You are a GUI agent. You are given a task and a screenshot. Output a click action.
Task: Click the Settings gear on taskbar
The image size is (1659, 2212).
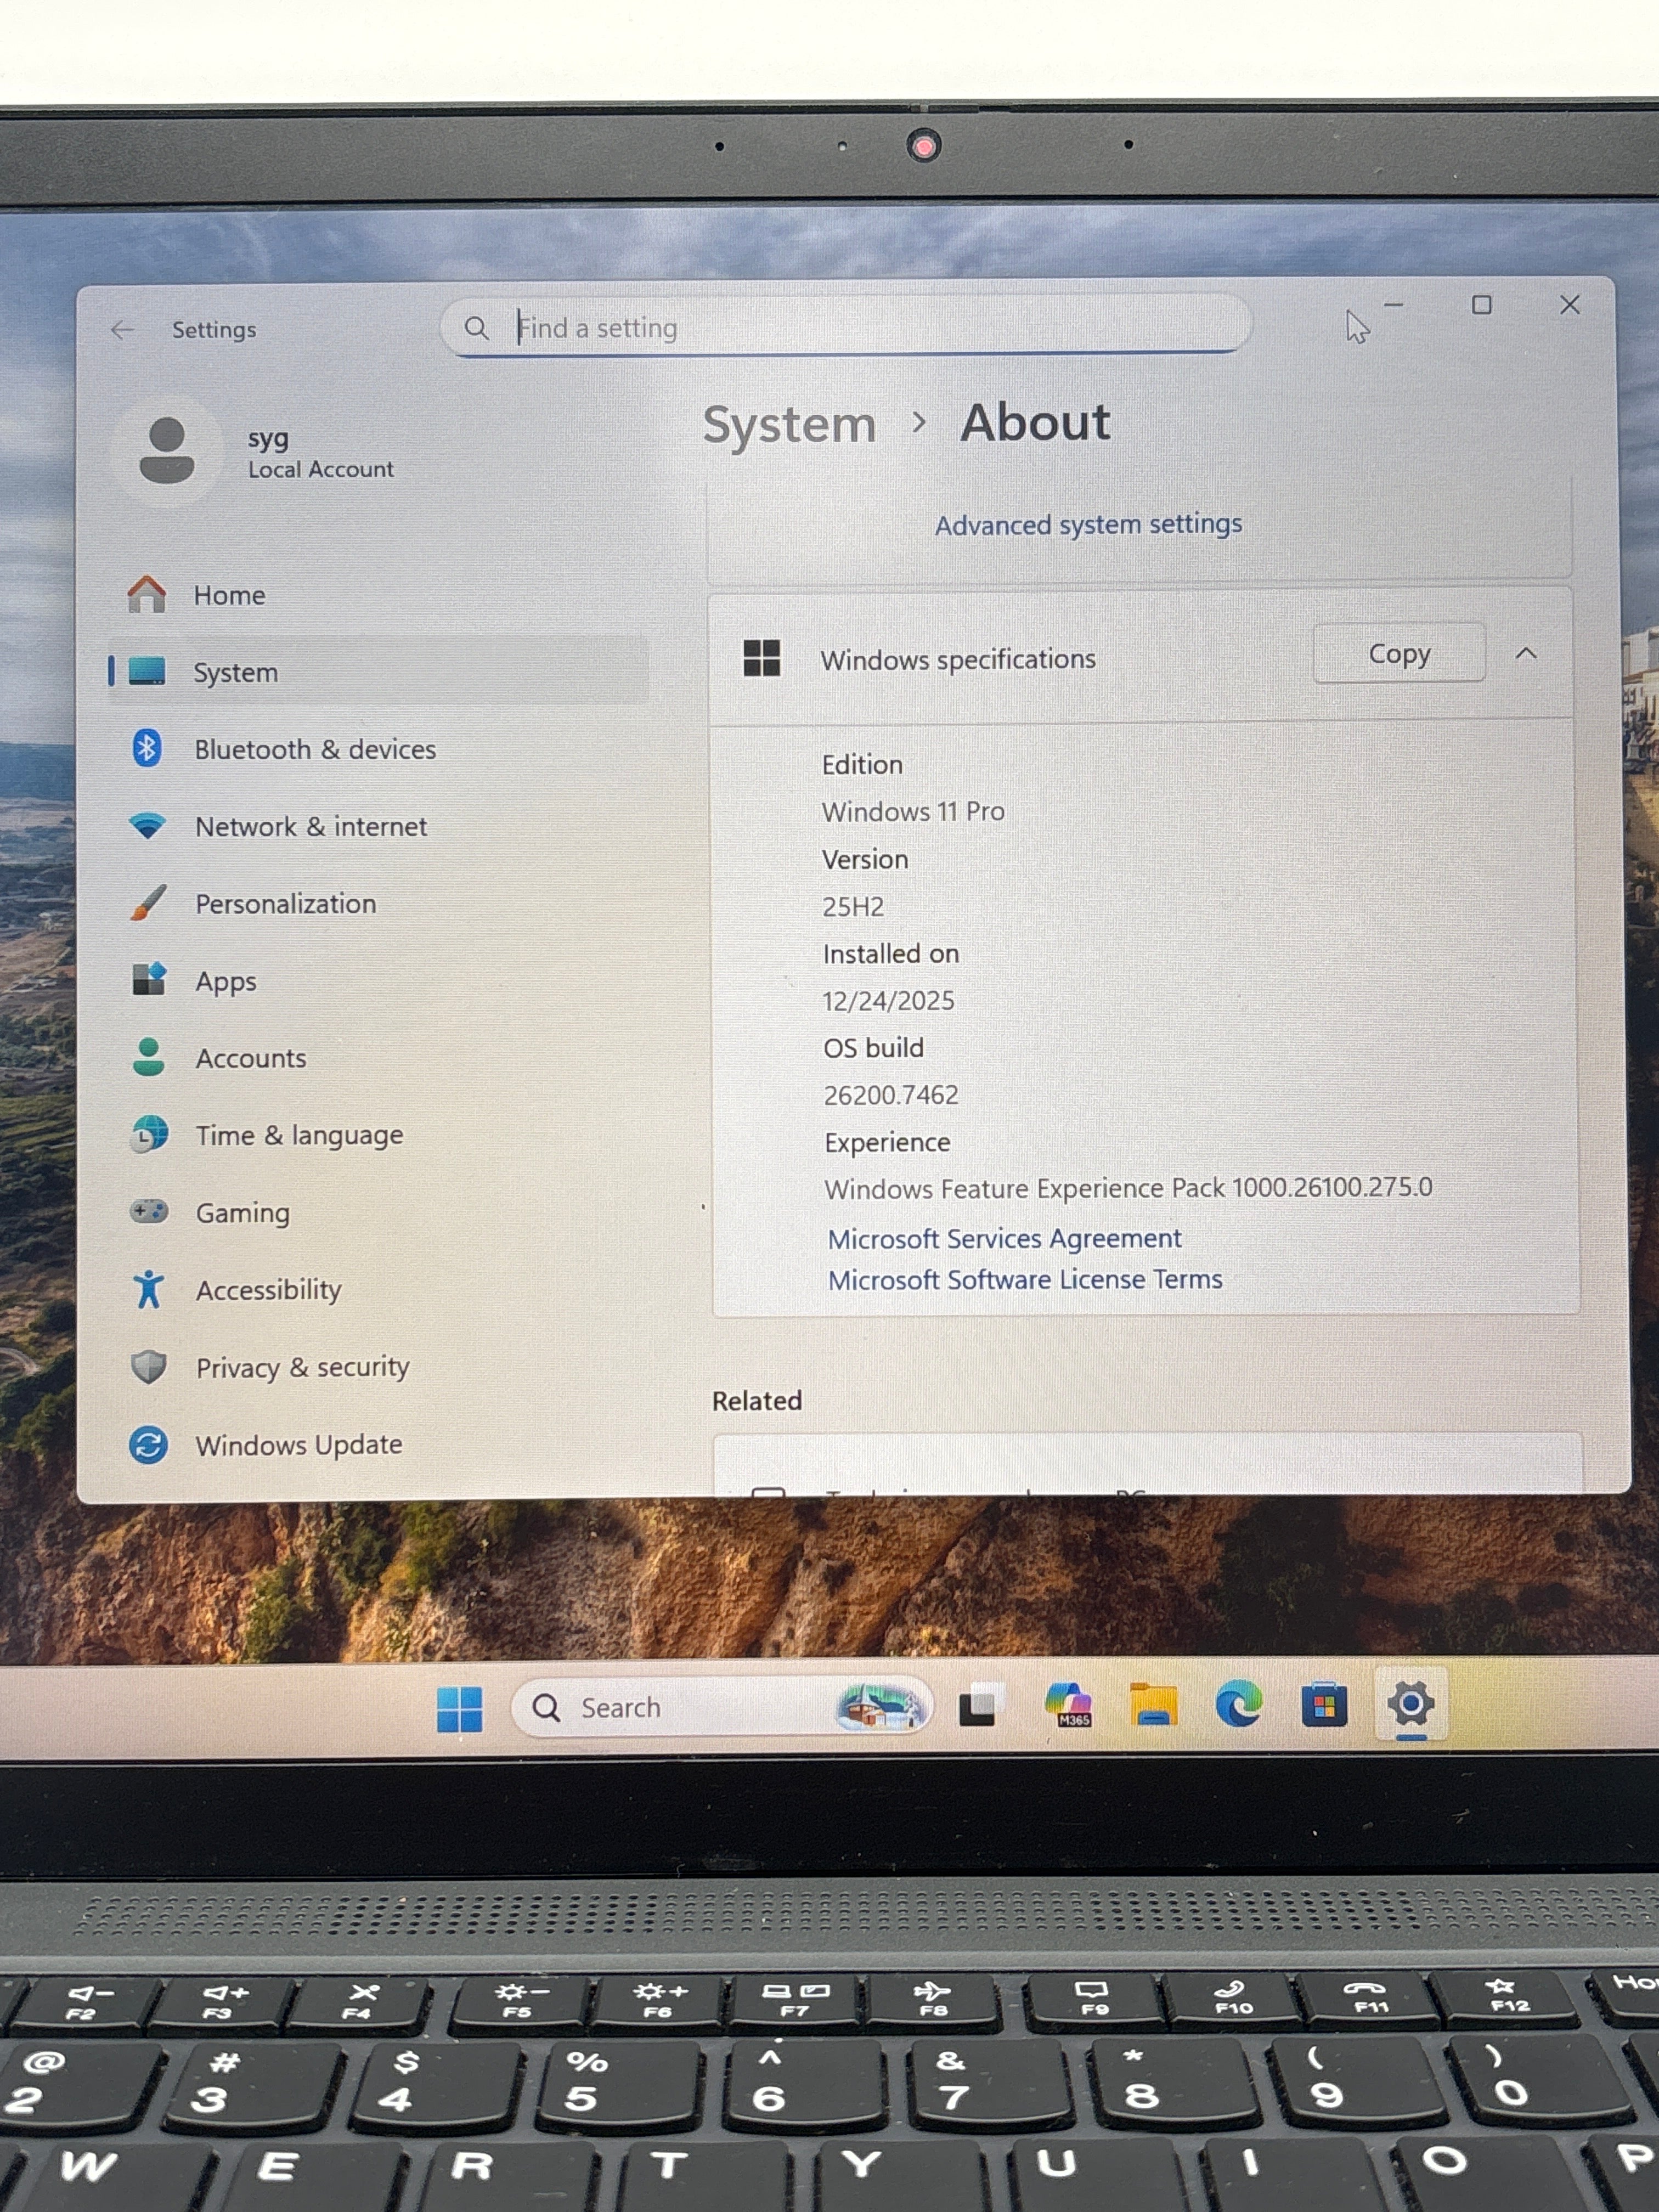pos(1410,1703)
